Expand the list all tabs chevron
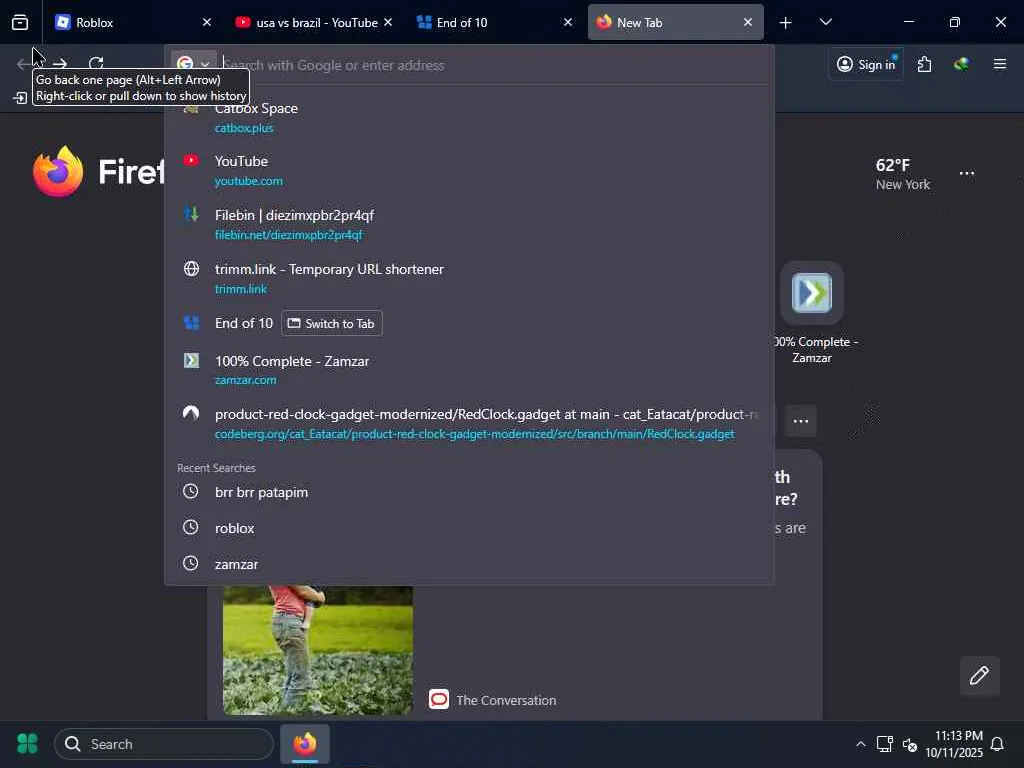The width and height of the screenshot is (1024, 768). tap(825, 22)
